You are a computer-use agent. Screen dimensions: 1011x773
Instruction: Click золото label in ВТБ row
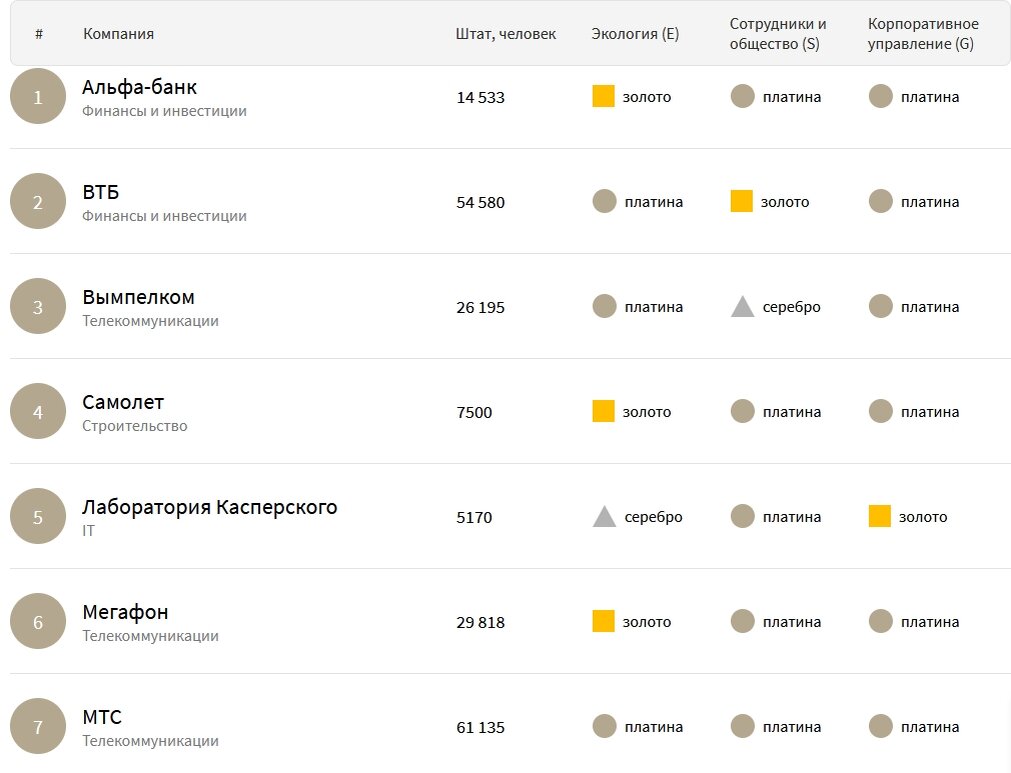(785, 202)
